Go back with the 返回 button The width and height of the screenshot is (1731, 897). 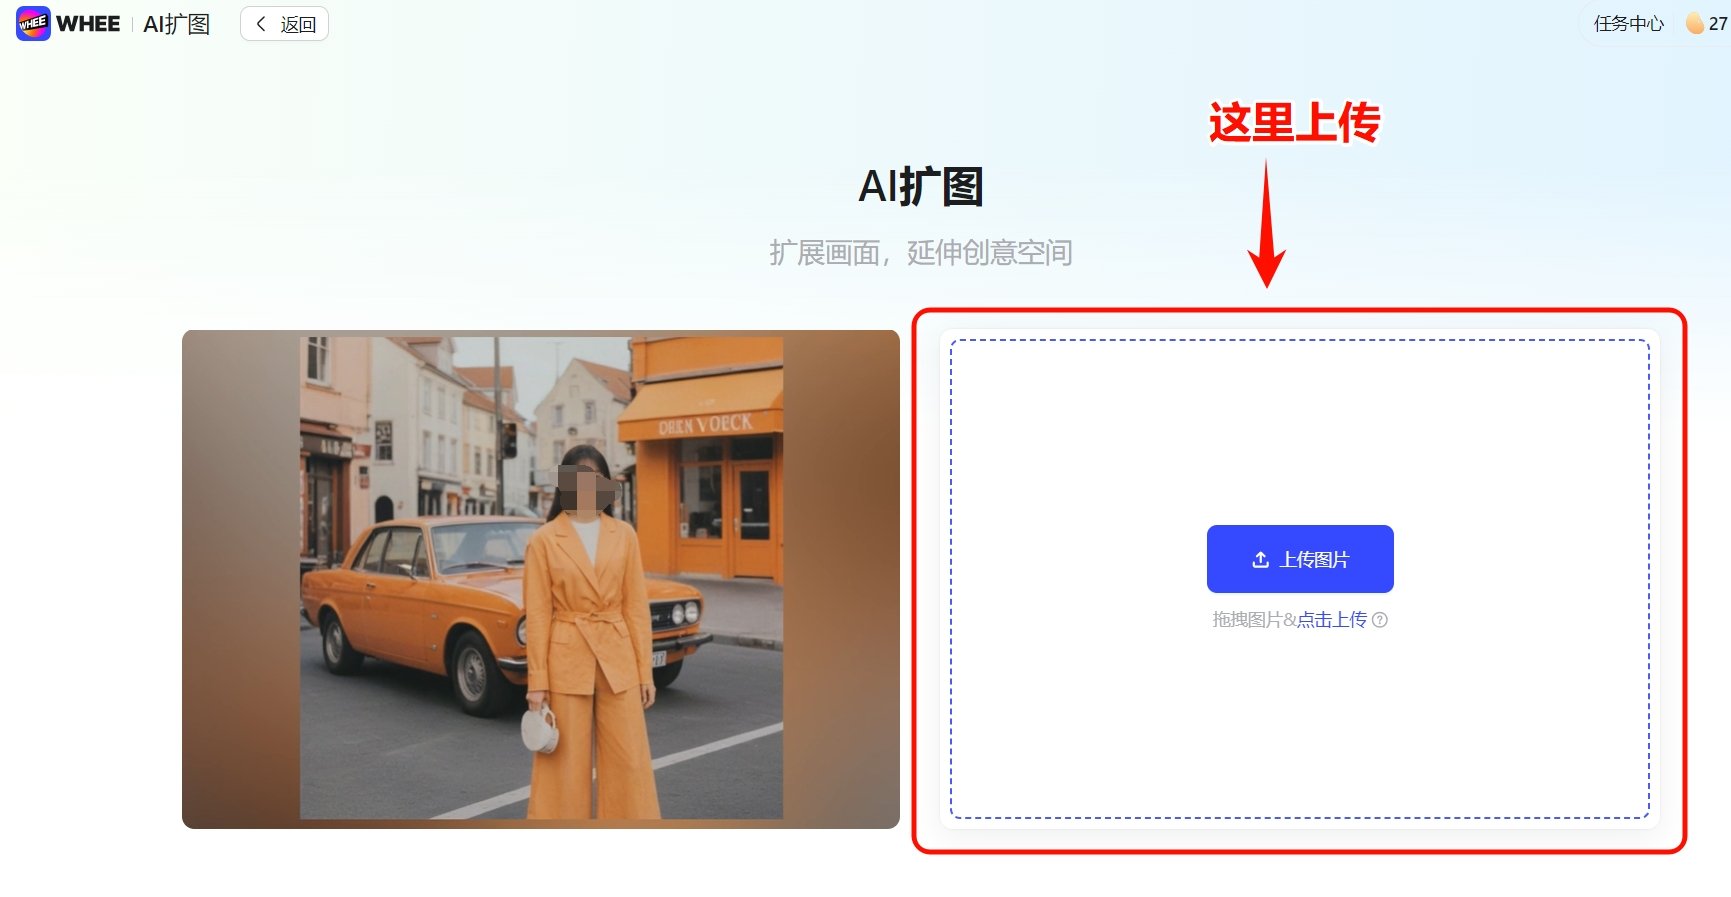285,24
